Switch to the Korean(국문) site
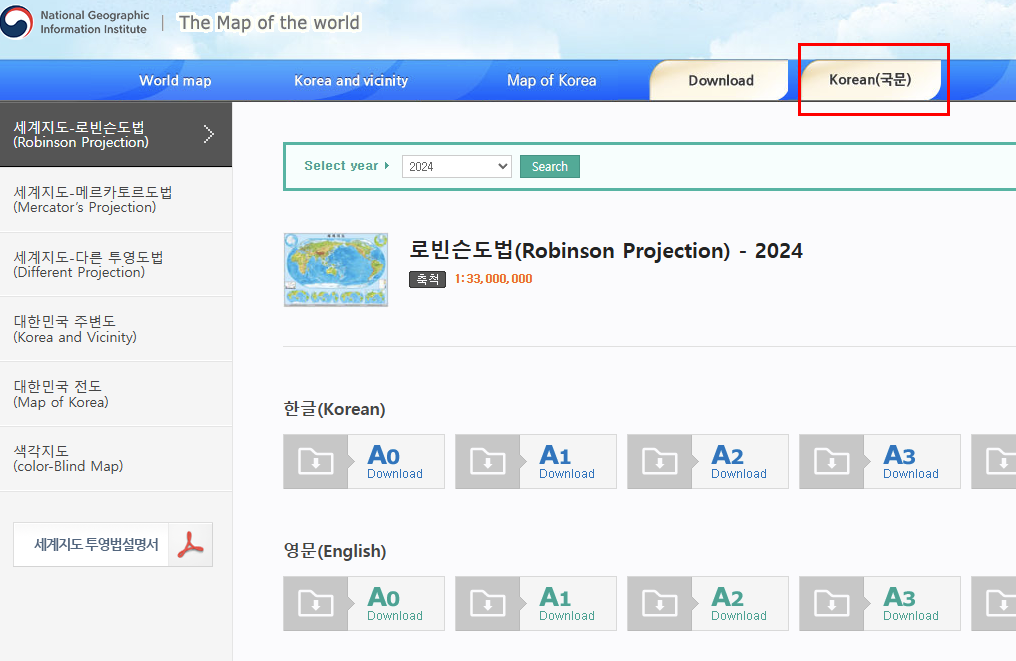Image resolution: width=1016 pixels, height=661 pixels. pyautogui.click(x=870, y=80)
